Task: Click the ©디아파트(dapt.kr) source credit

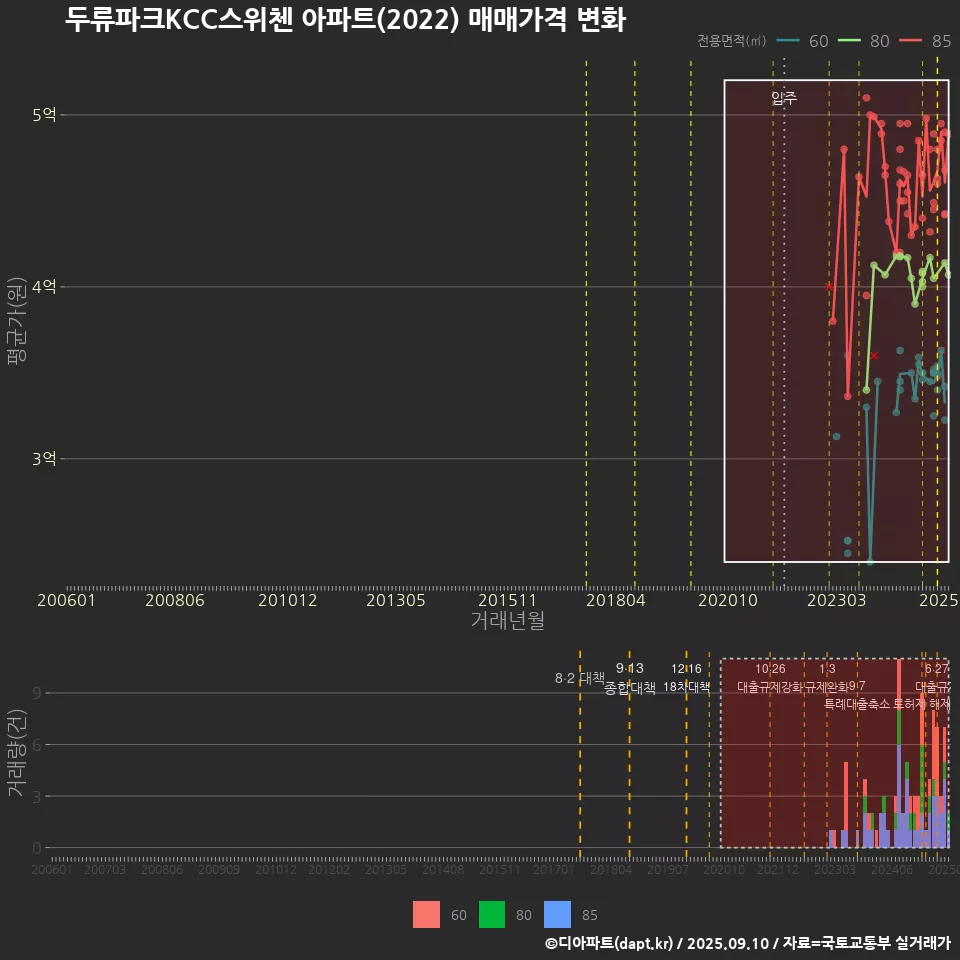Action: point(609,943)
